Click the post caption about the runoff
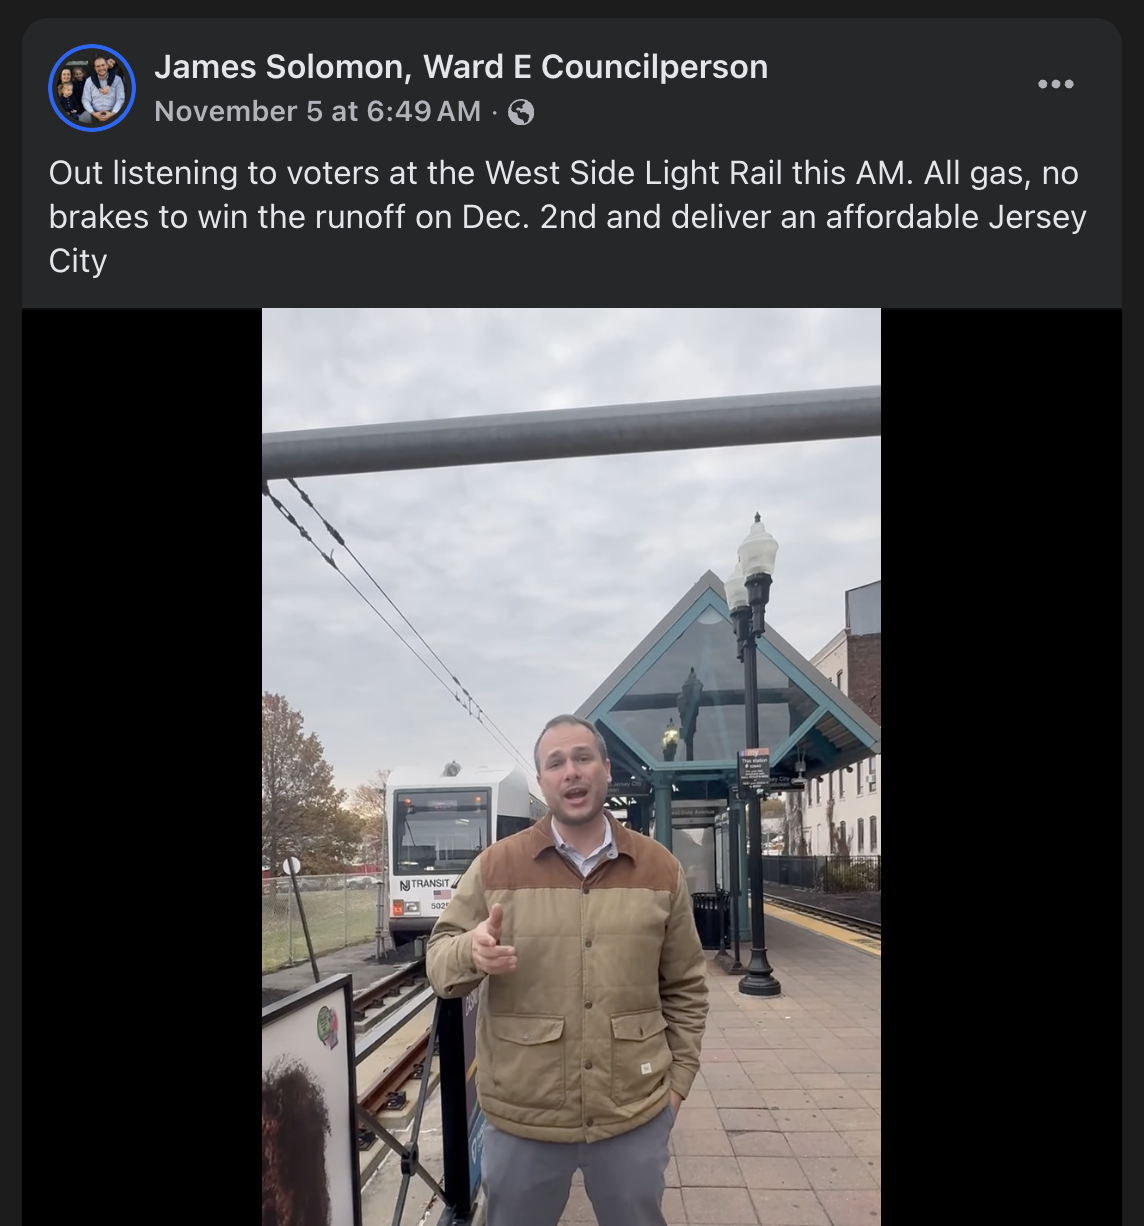The image size is (1144, 1226). (568, 217)
